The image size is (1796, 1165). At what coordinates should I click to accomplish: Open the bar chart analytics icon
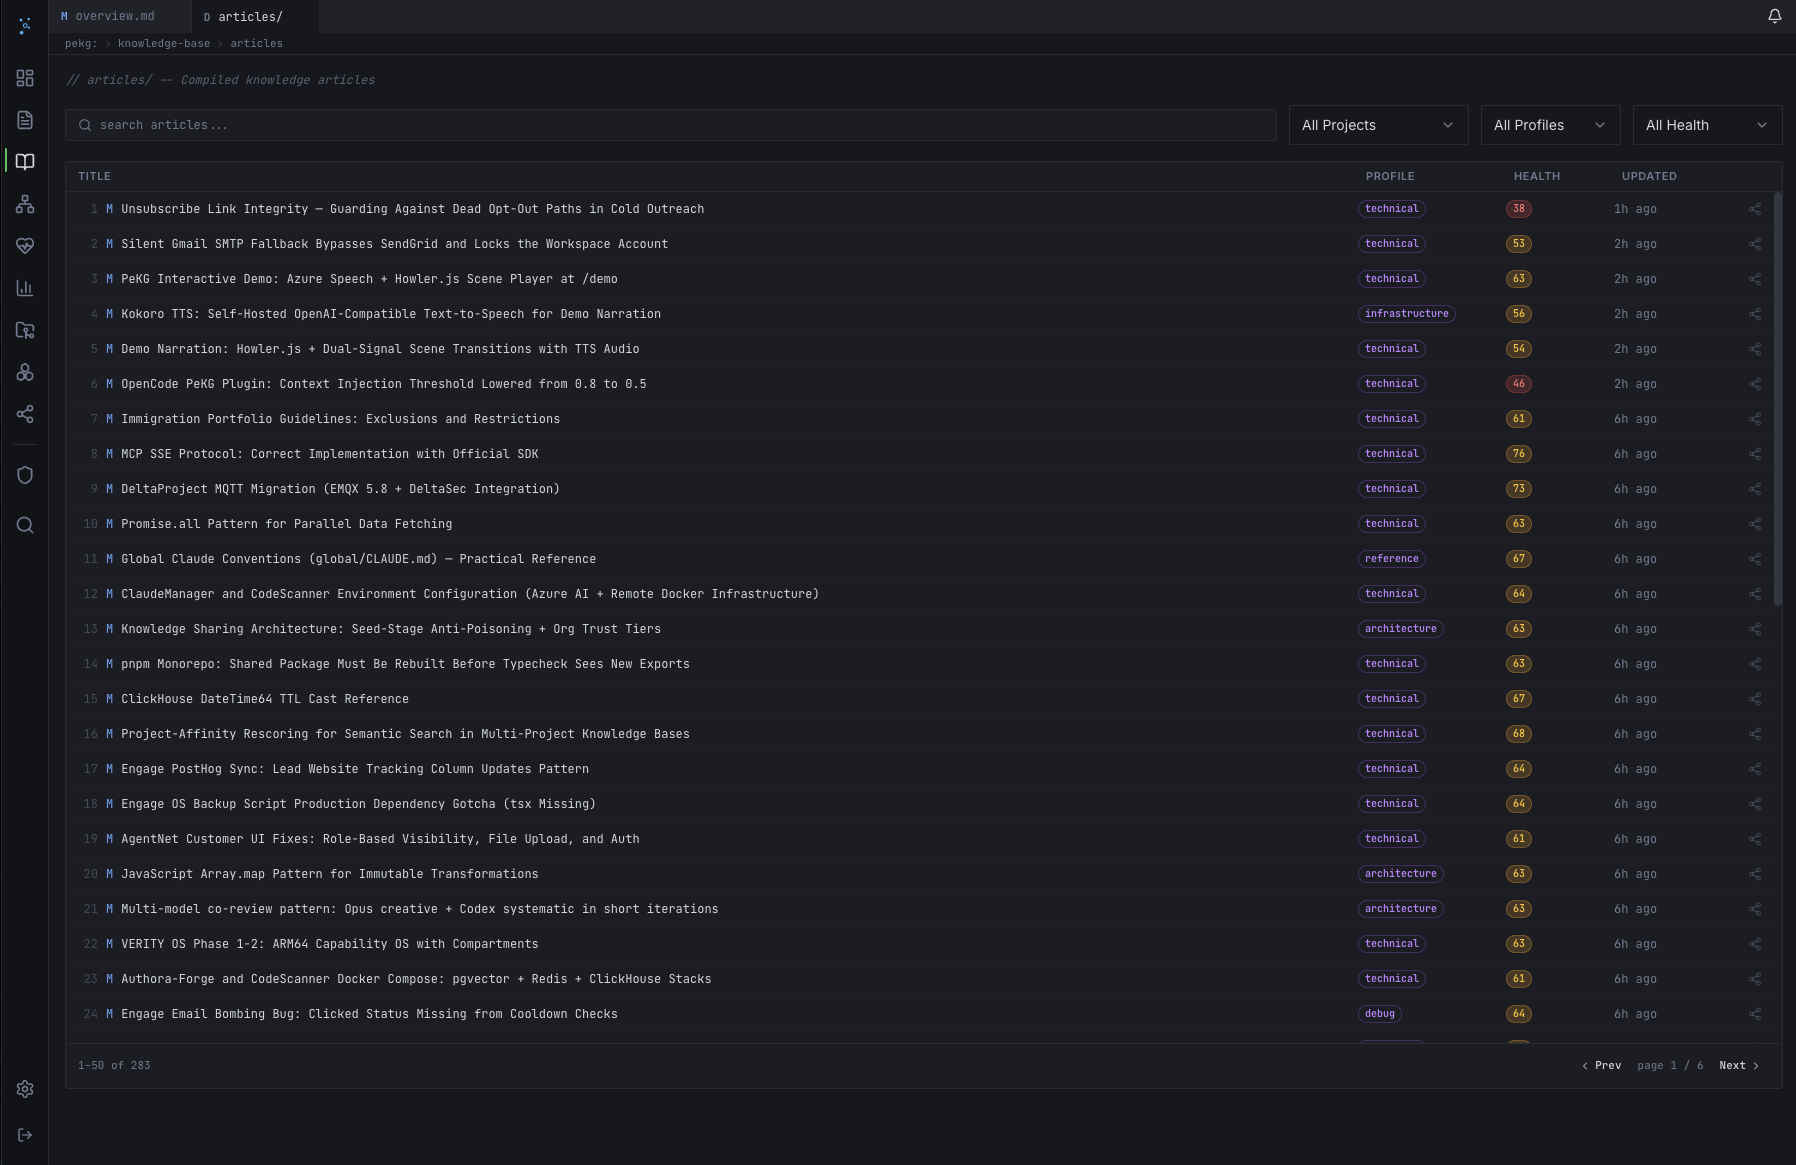25,288
